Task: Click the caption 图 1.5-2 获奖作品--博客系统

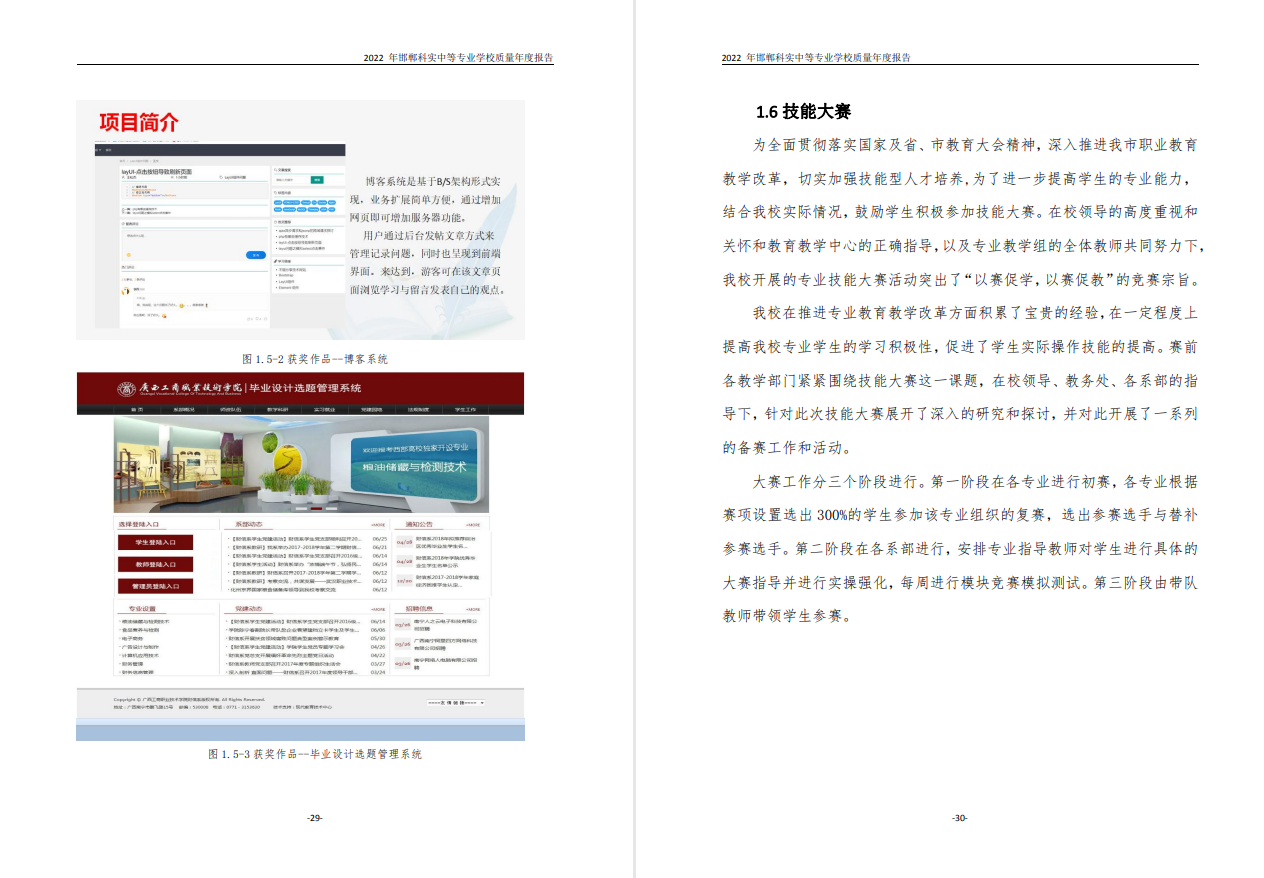Action: coord(315,359)
